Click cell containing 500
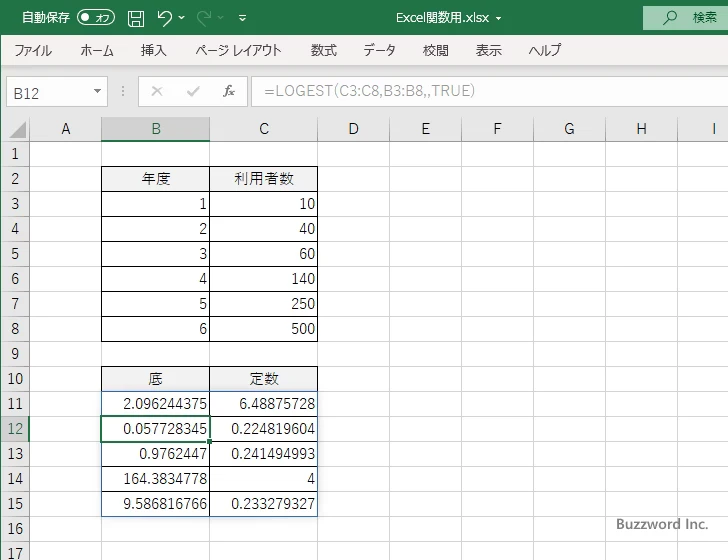728x560 pixels. click(264, 329)
